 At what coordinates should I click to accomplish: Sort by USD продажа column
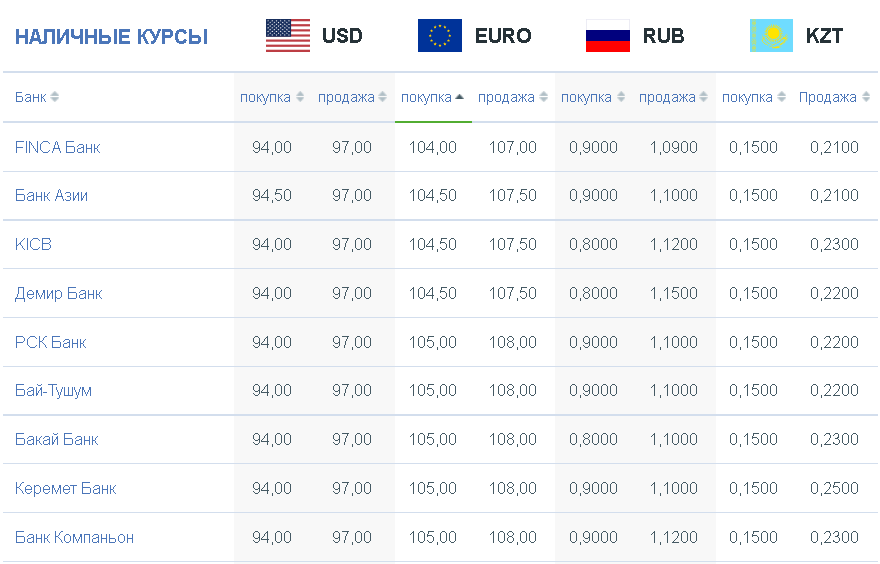click(x=352, y=97)
